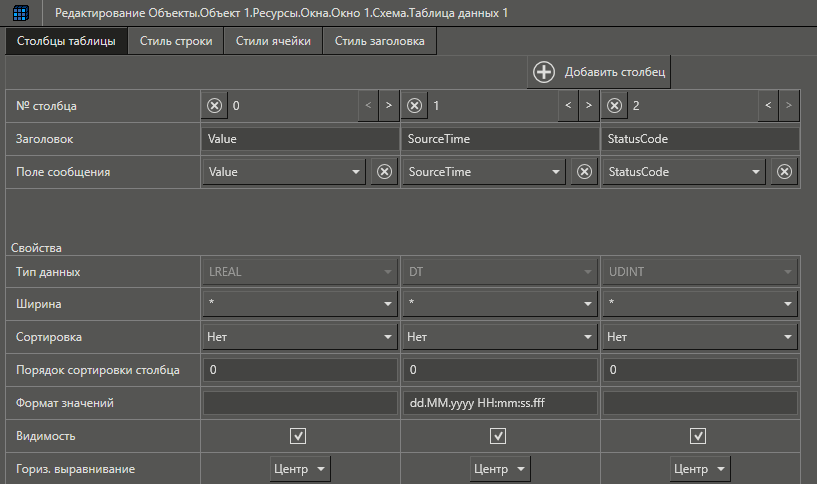Click the delete icon for column 2
The image size is (817, 484).
coord(615,105)
